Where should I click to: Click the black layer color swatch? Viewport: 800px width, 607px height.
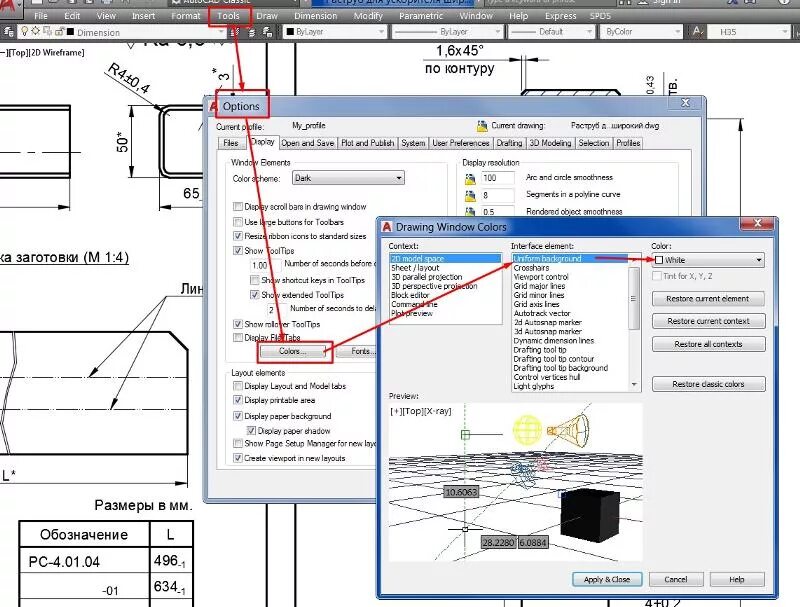[70, 32]
